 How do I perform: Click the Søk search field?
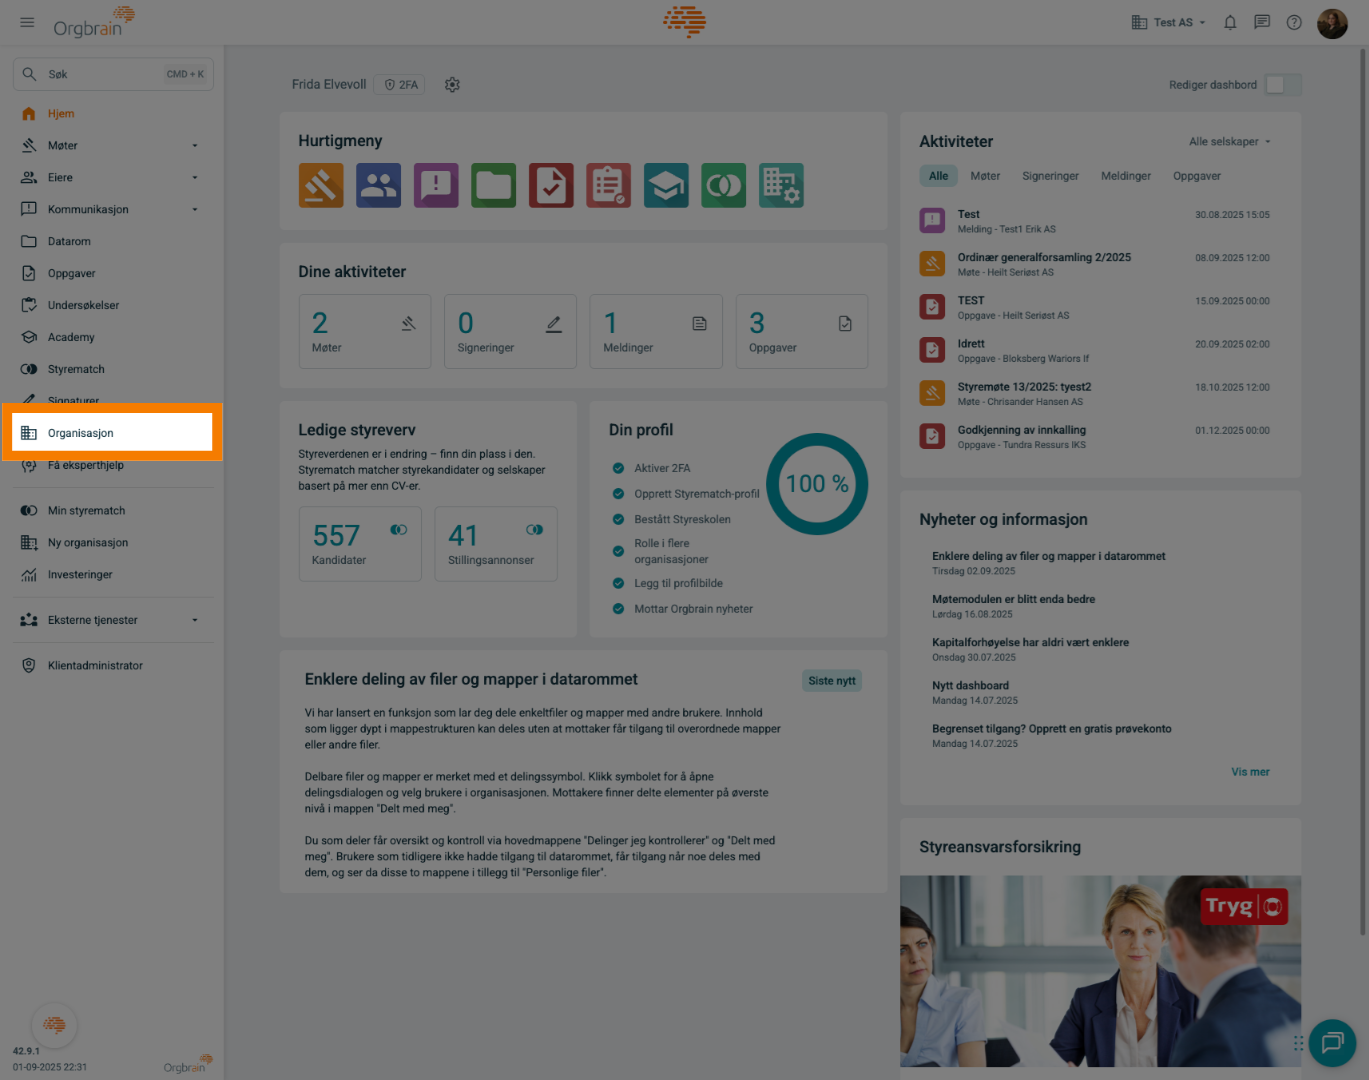pos(113,74)
